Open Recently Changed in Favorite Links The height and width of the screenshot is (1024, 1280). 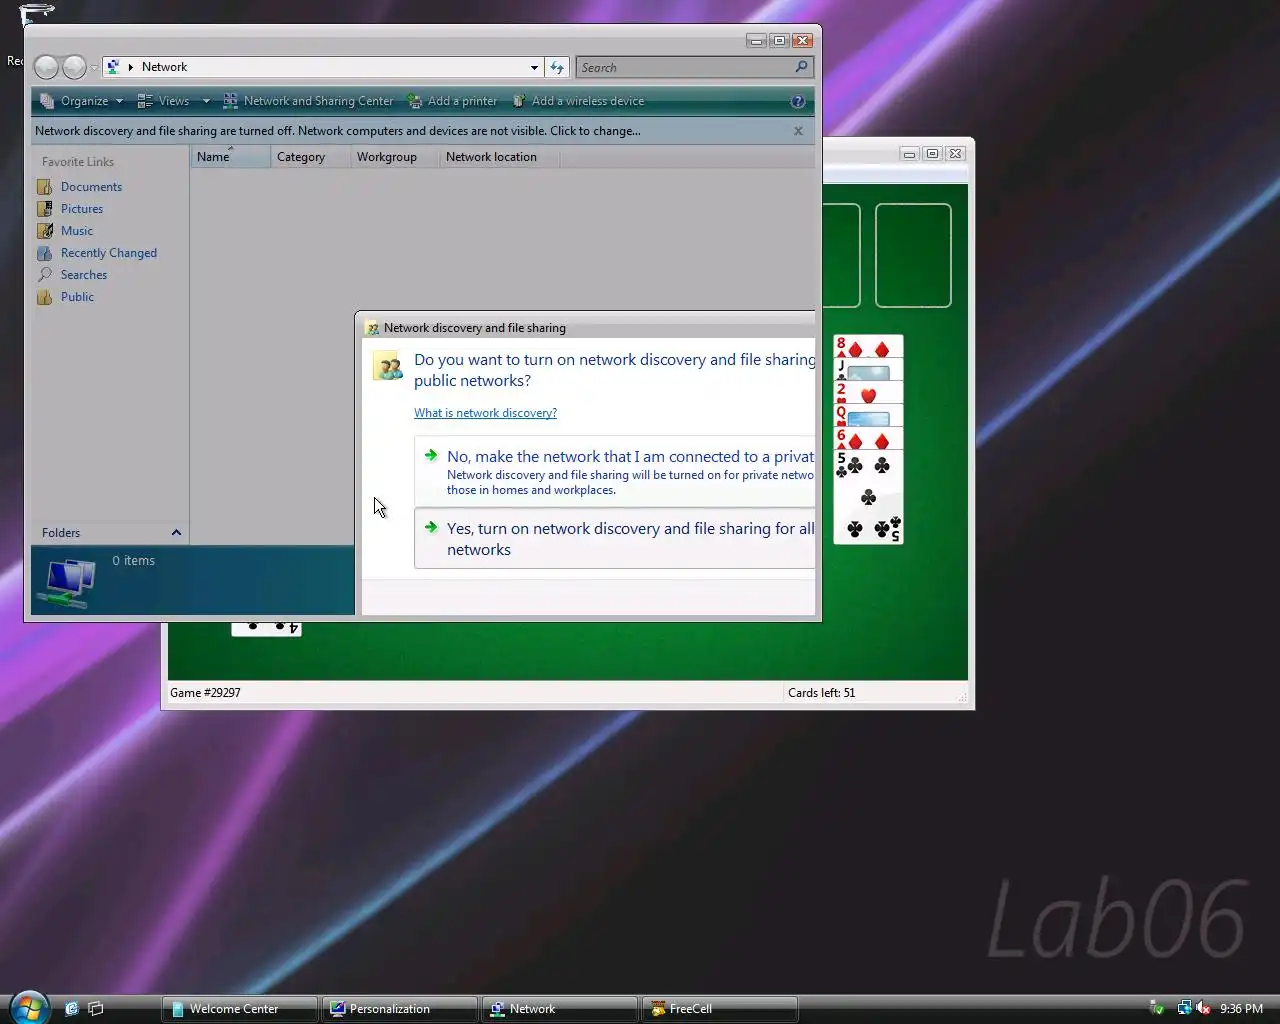[x=109, y=253]
